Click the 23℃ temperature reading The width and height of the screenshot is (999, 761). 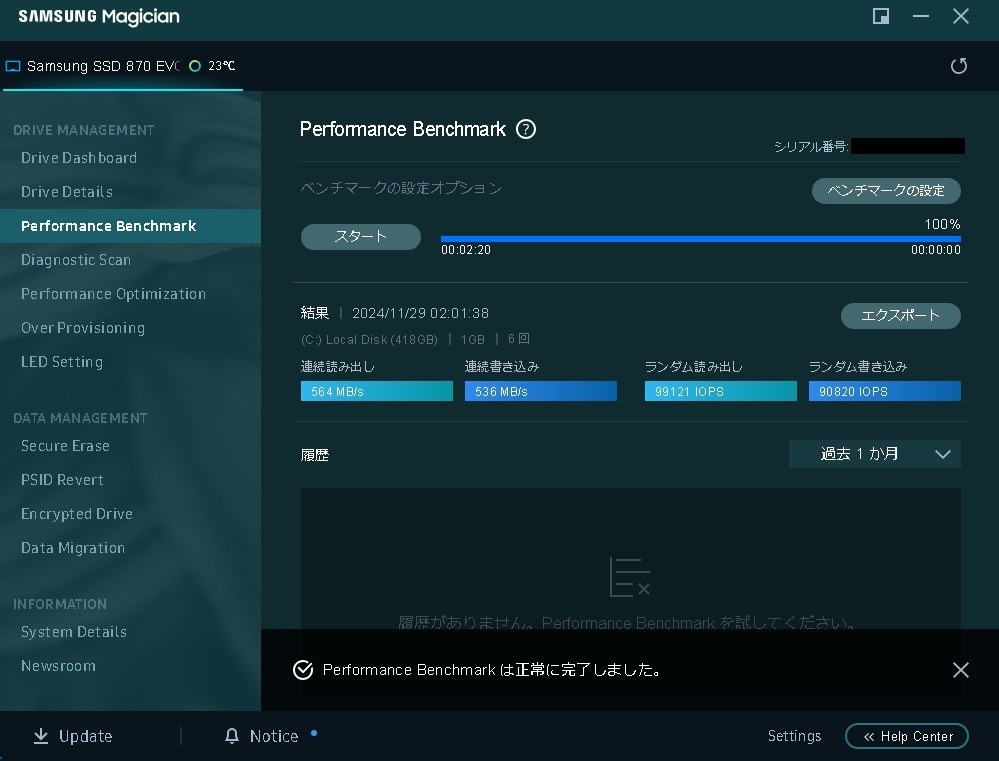coord(222,66)
